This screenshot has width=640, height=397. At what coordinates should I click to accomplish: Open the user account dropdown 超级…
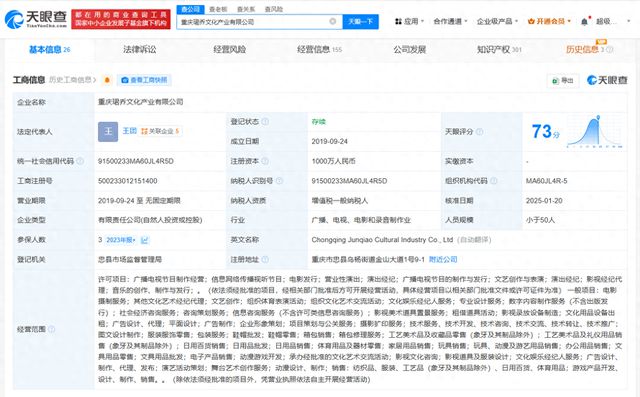(x=613, y=21)
